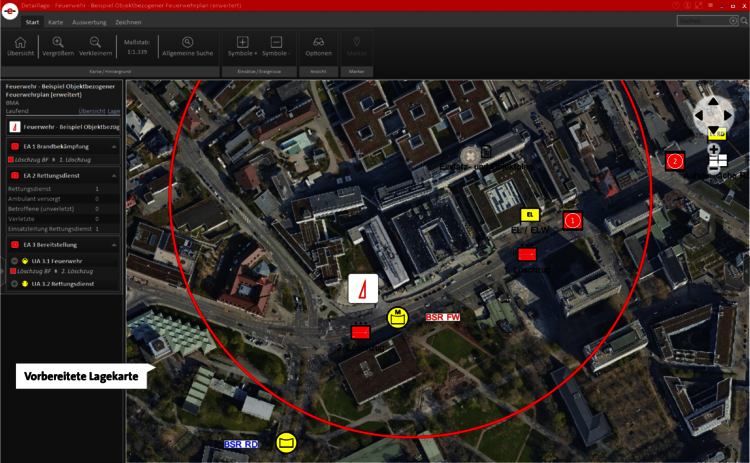Collapse the EA 3 Bereitstellung section
This screenshot has height=463, width=750.
[x=114, y=244]
